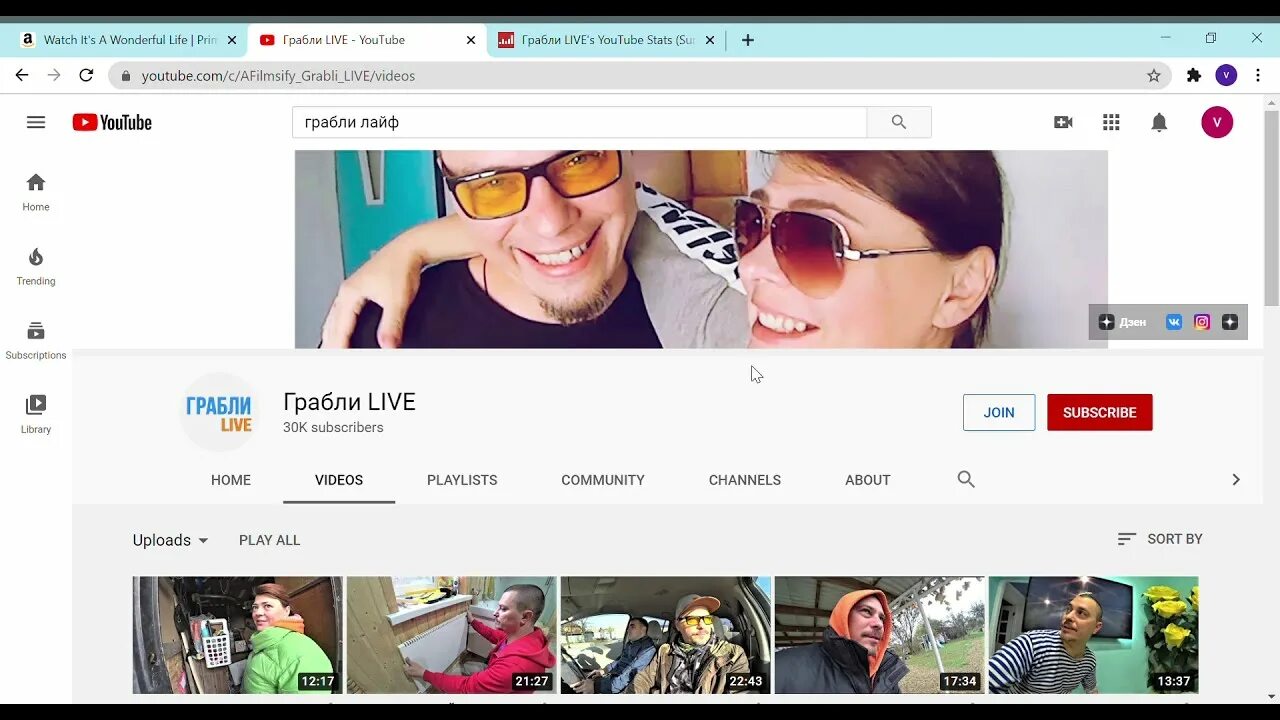Open the About tab
The image size is (1280, 720).
(868, 480)
